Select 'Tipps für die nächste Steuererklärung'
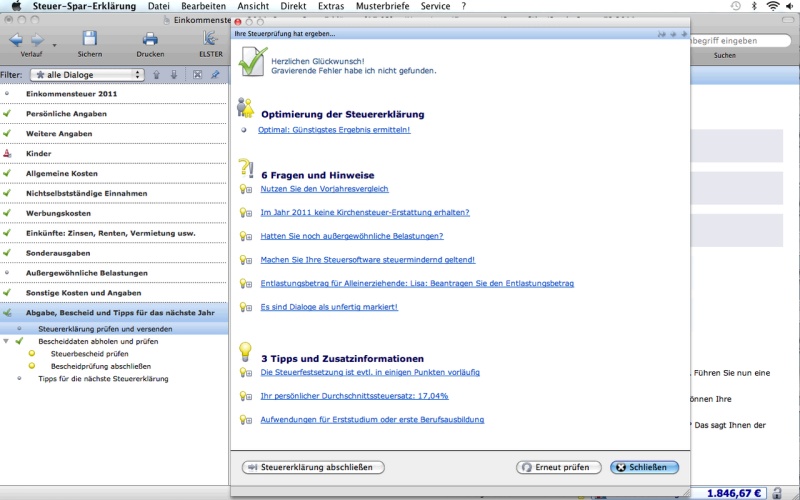The width and height of the screenshot is (800, 500). 103,379
